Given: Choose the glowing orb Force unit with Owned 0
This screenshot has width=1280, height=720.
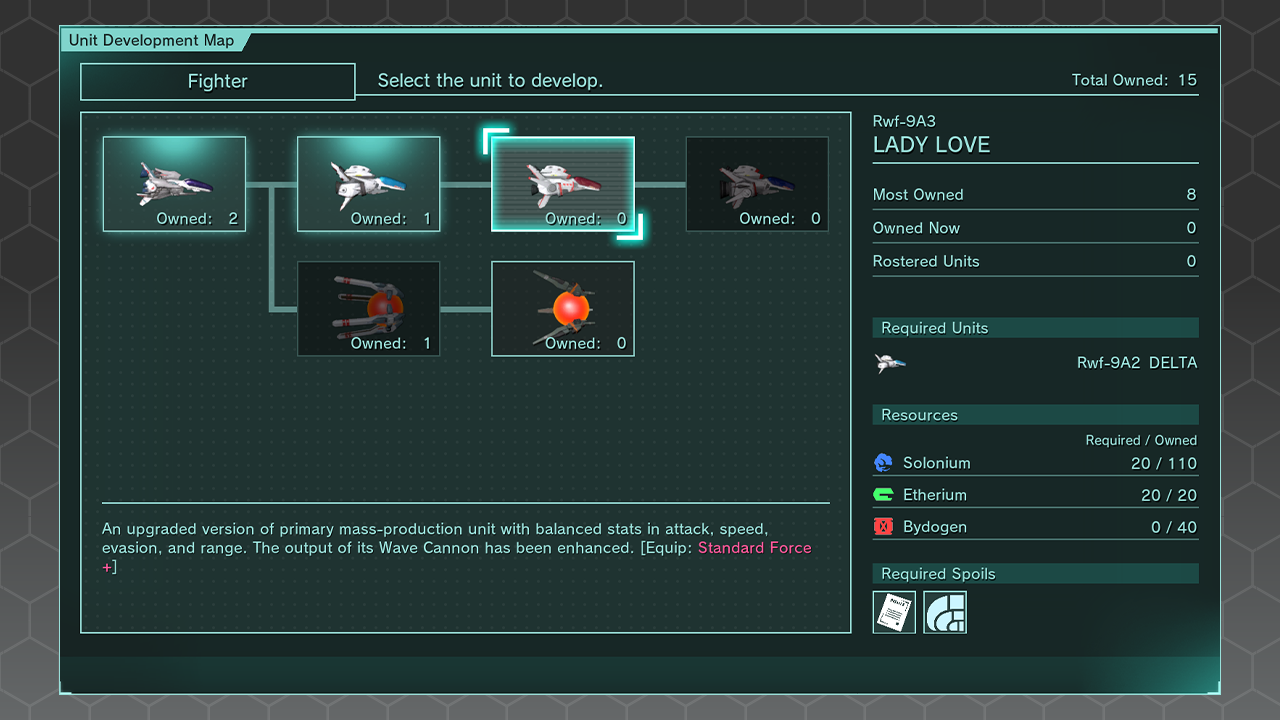Looking at the screenshot, I should 562,308.
